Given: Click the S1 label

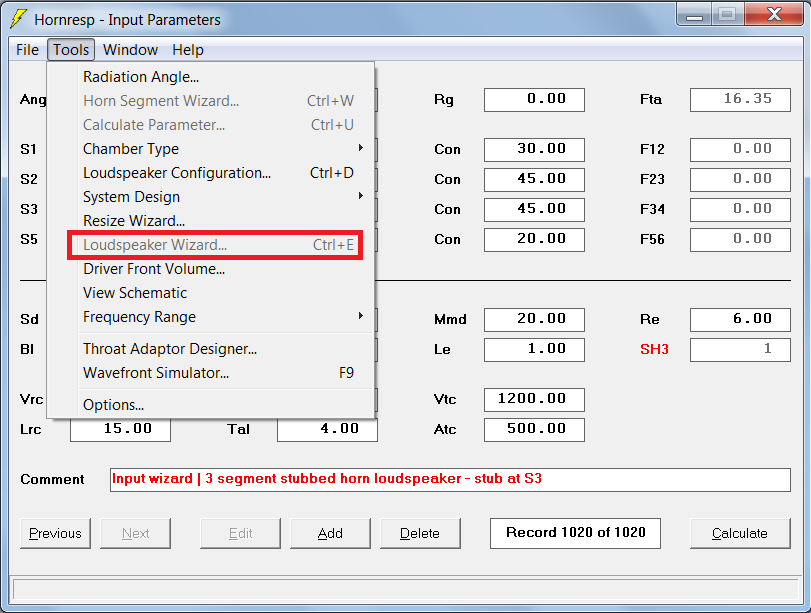Looking at the screenshot, I should (x=28, y=149).
